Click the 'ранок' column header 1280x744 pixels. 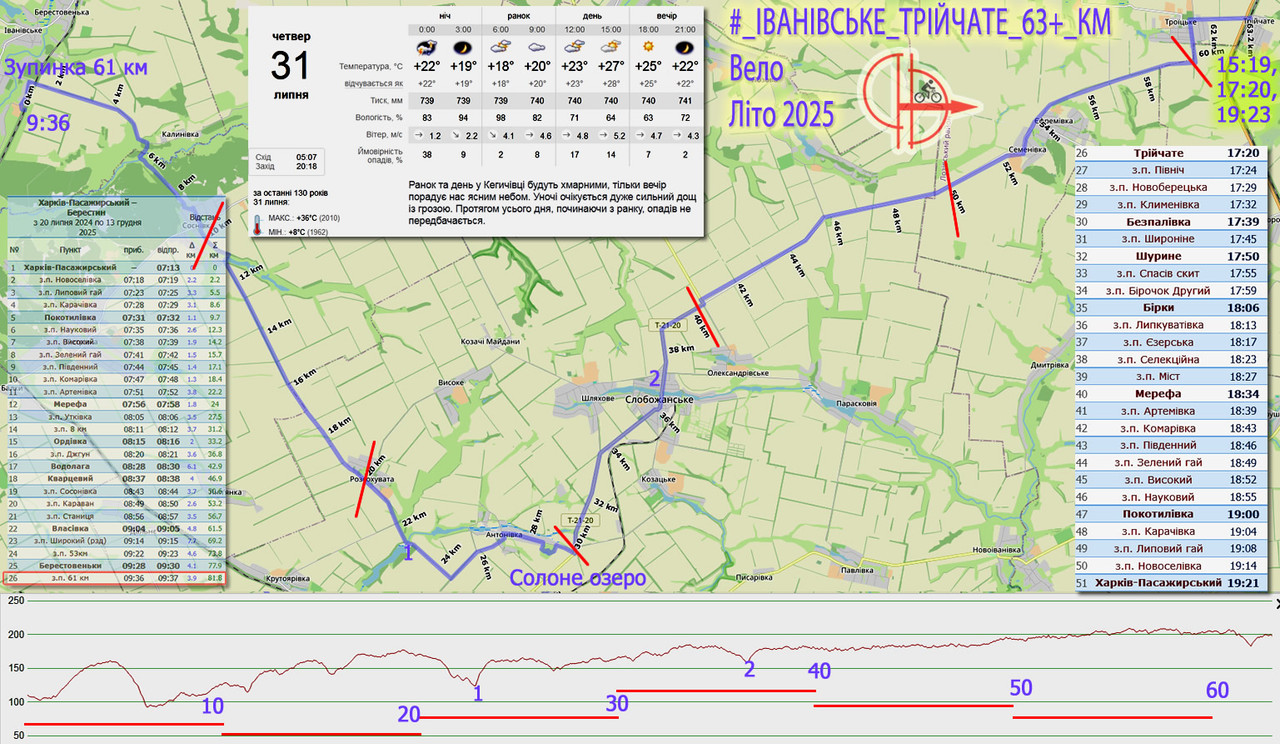(518, 16)
